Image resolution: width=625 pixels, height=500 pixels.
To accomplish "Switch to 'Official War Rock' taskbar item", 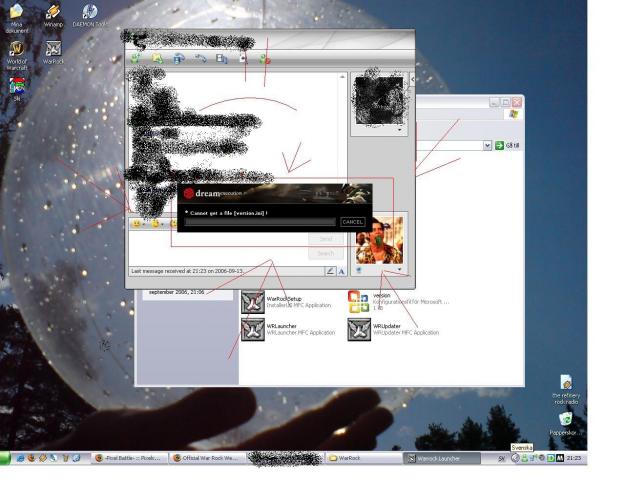I will (206, 458).
